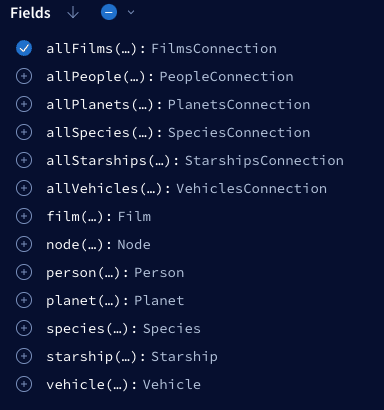384x410 pixels.
Task: Open the Planet return type
Action: tap(159, 301)
